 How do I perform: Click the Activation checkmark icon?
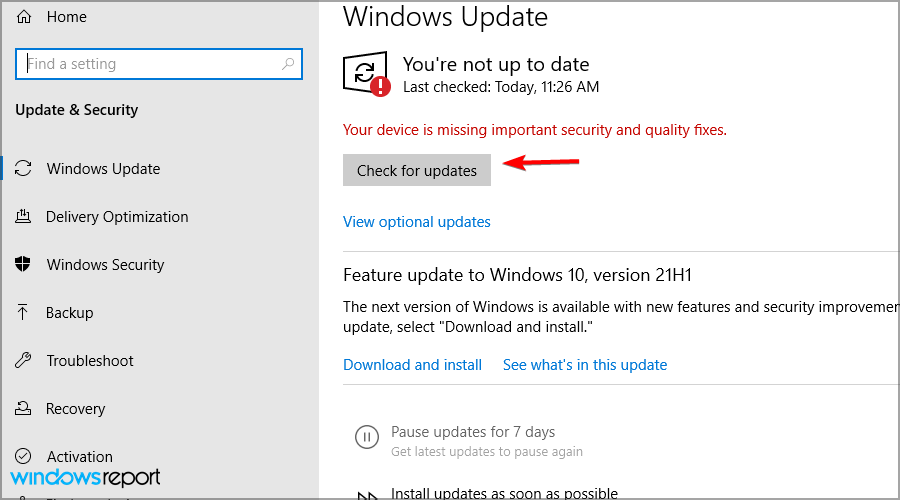(x=24, y=457)
